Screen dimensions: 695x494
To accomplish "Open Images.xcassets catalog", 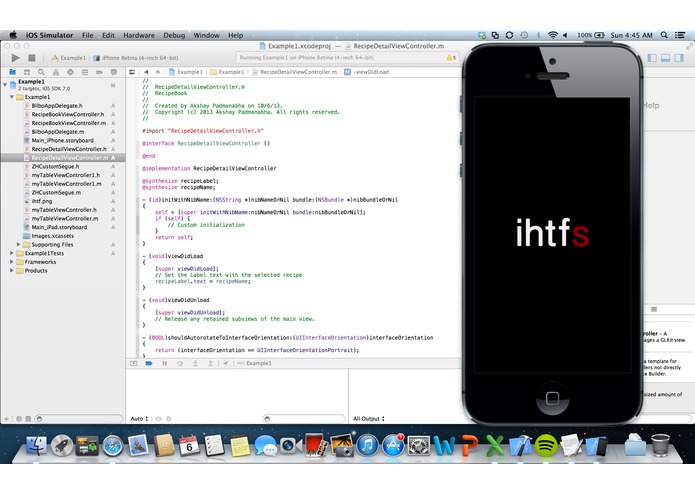I will (52, 236).
